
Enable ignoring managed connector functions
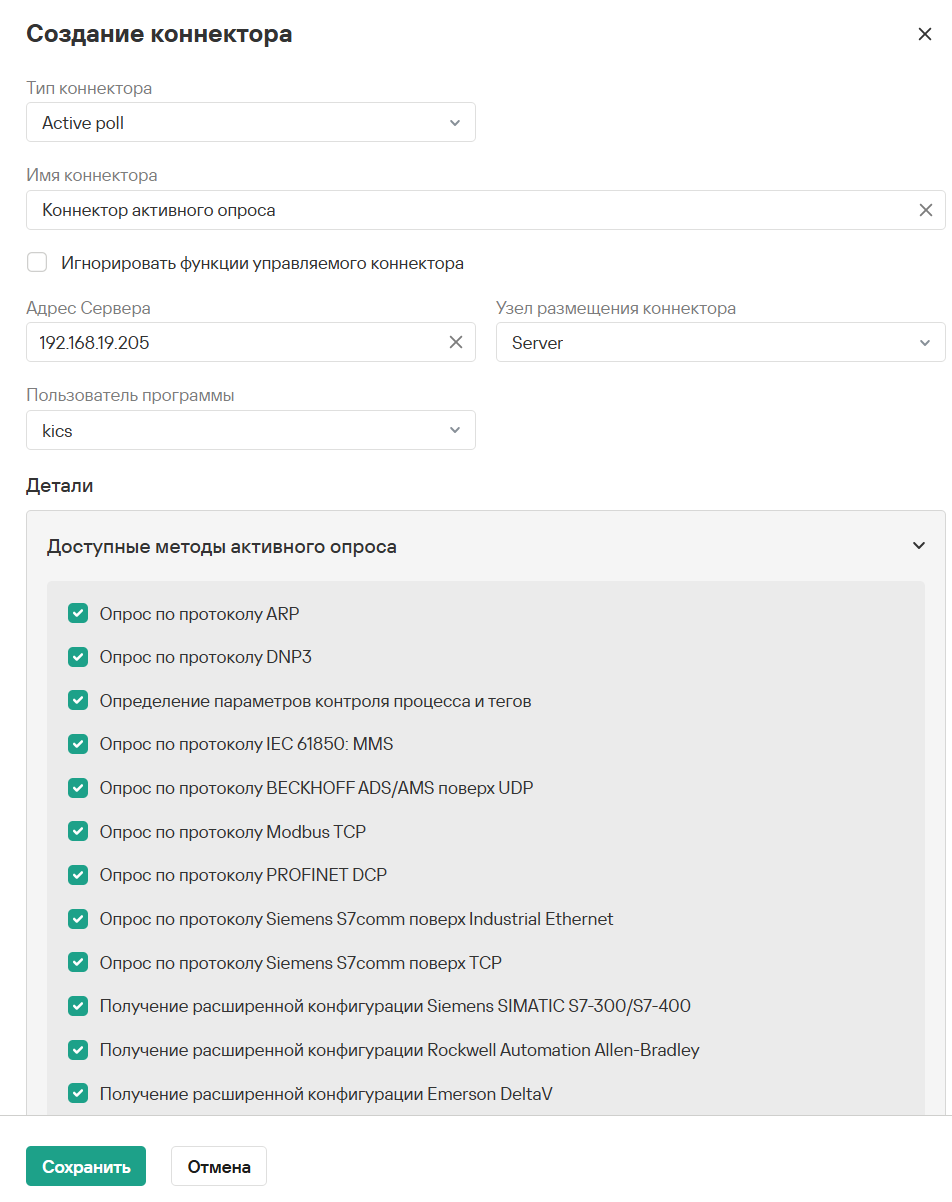coord(38,263)
